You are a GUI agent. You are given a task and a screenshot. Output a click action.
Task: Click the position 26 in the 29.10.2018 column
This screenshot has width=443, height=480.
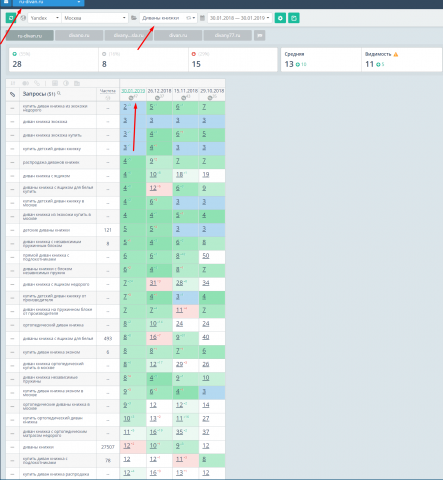(206, 364)
